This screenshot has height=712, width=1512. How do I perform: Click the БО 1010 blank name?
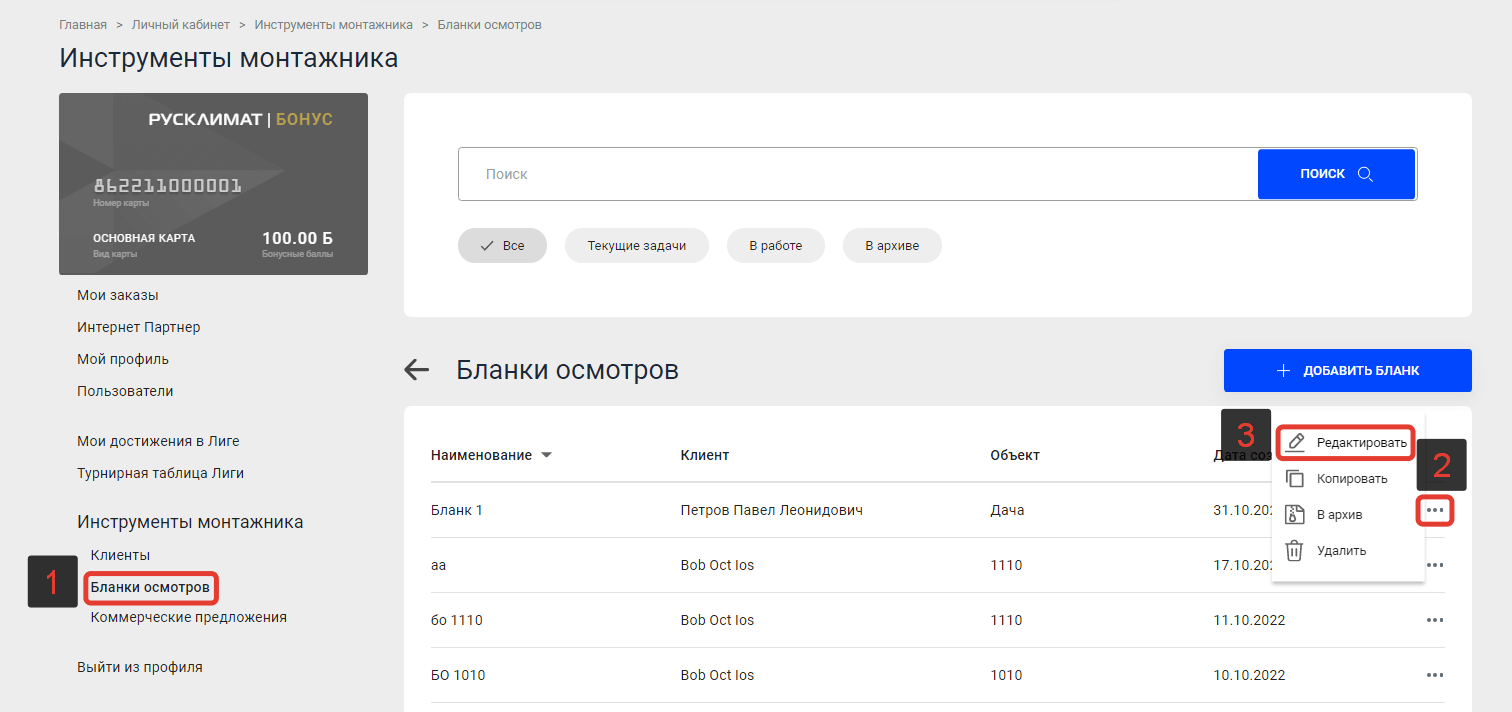(458, 675)
